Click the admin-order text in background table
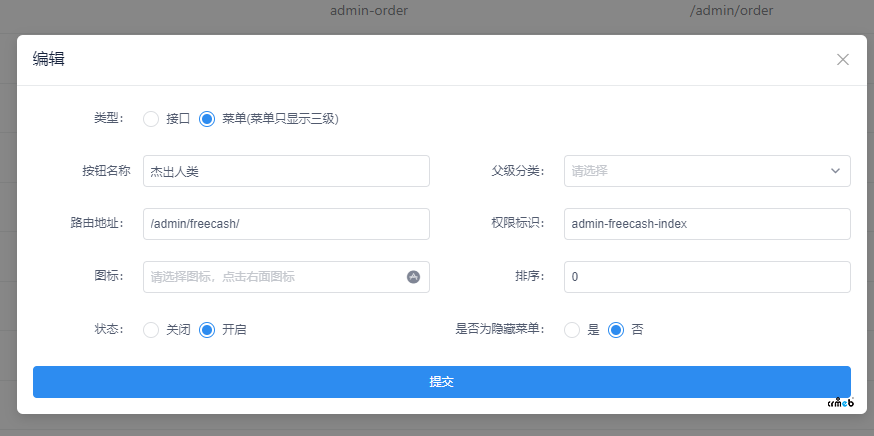874x436 pixels. (x=369, y=11)
